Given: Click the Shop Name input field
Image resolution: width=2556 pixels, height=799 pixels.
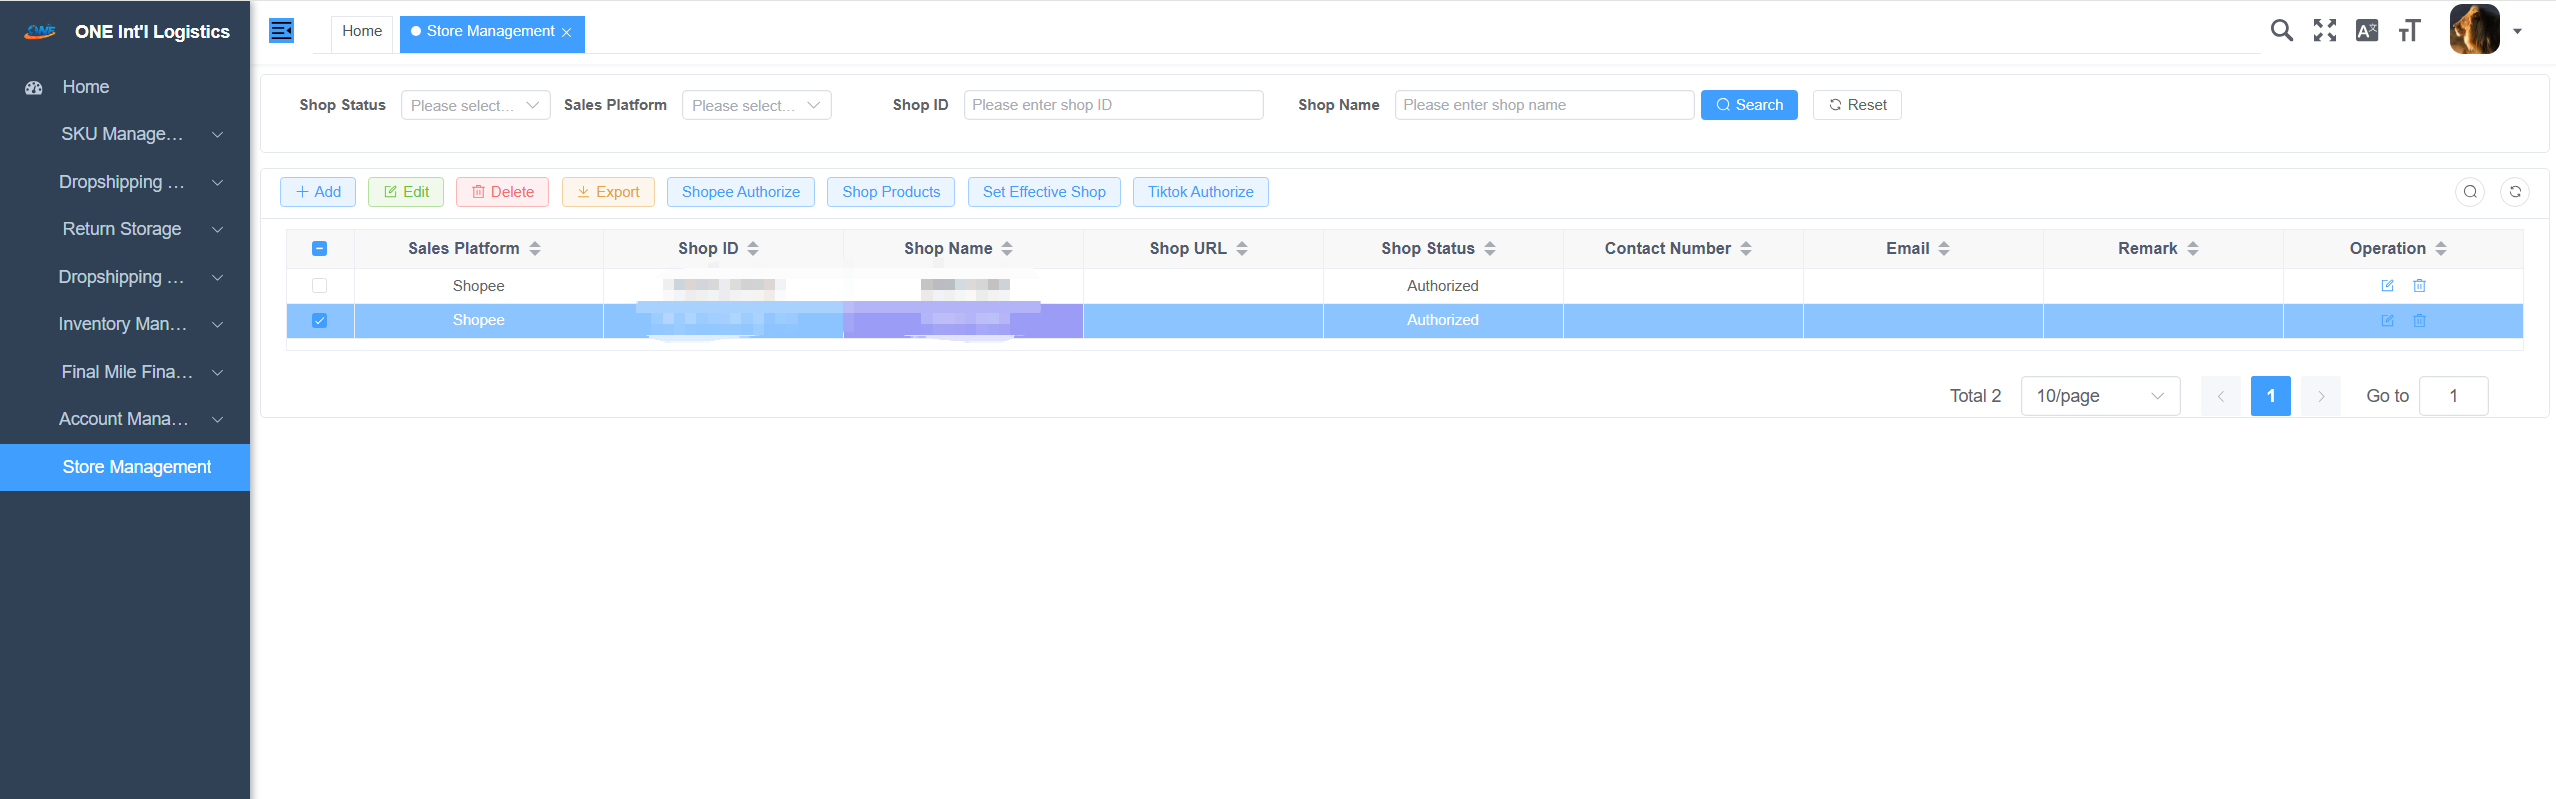Looking at the screenshot, I should tap(1543, 105).
